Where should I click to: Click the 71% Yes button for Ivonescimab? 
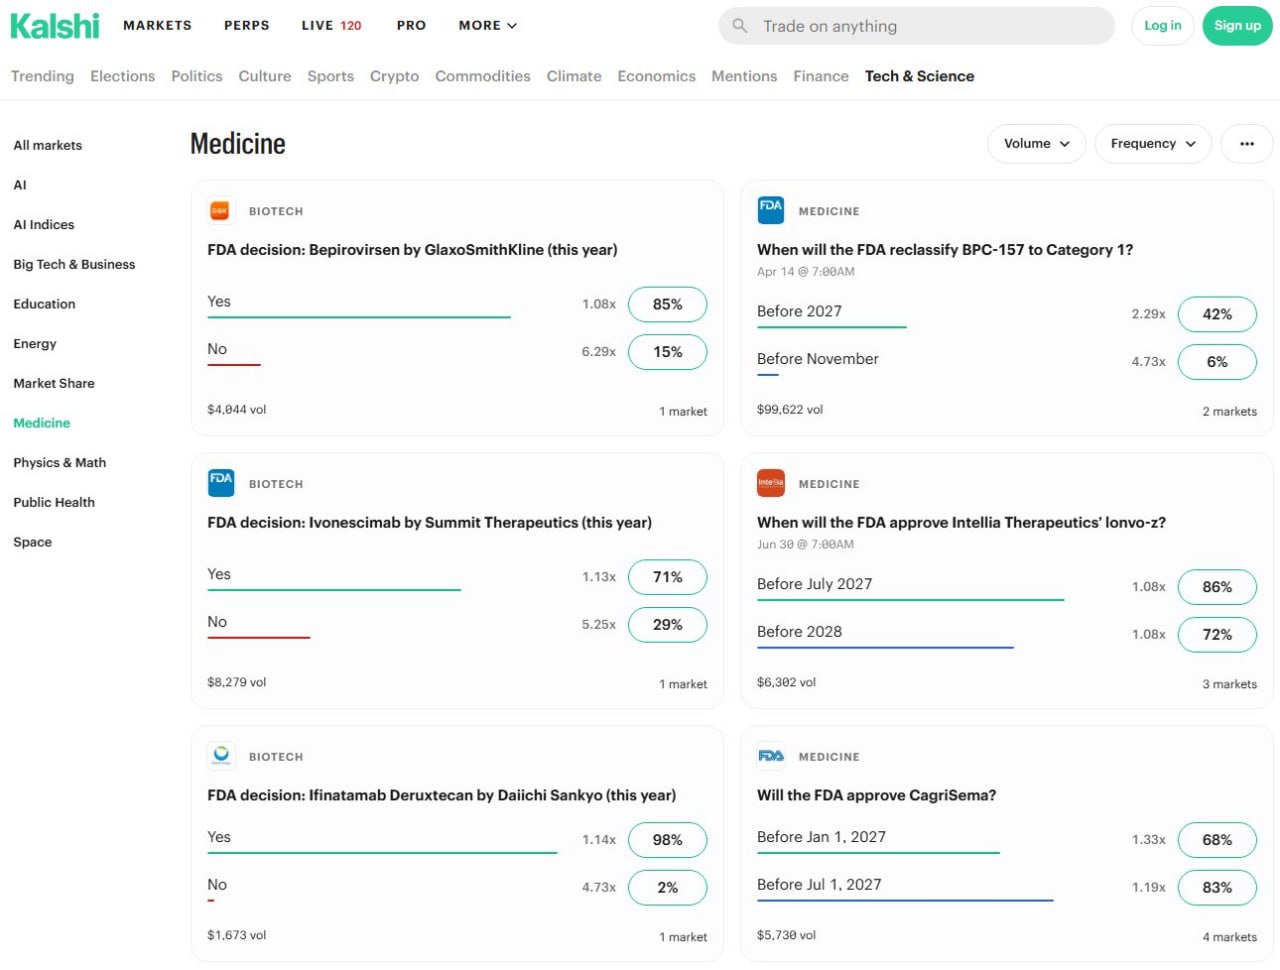click(x=668, y=577)
